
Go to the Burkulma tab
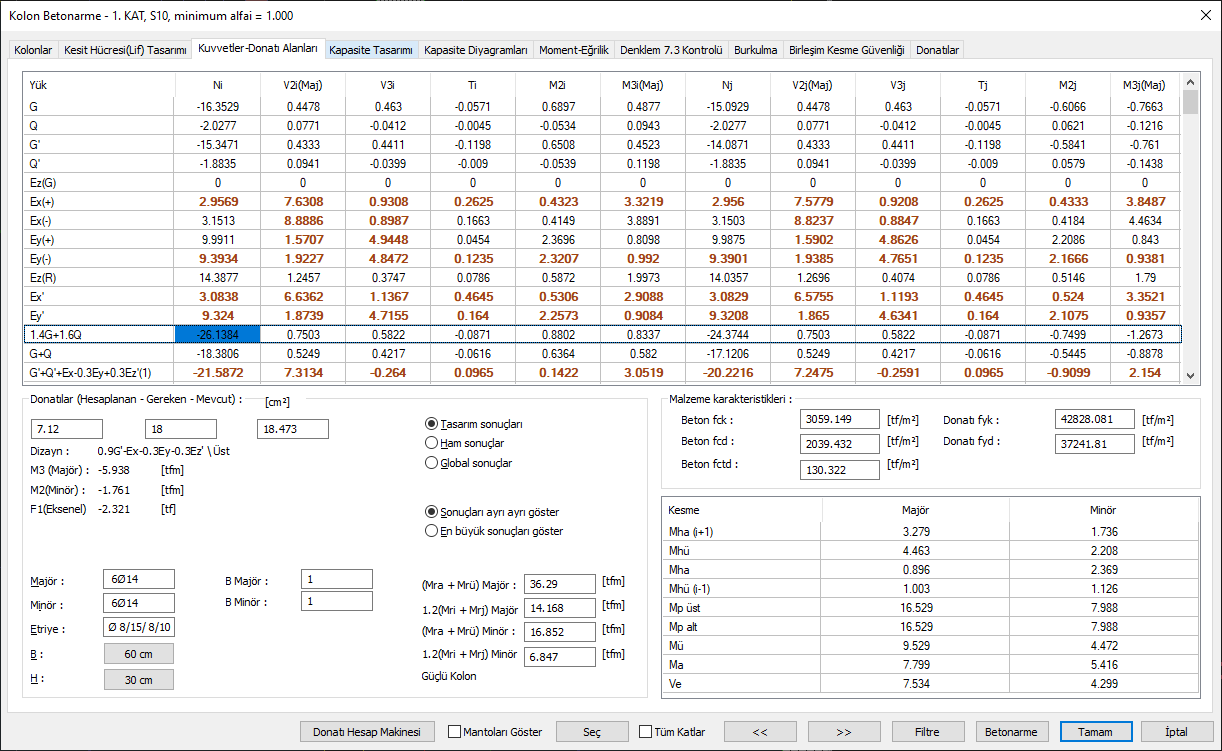[755, 50]
